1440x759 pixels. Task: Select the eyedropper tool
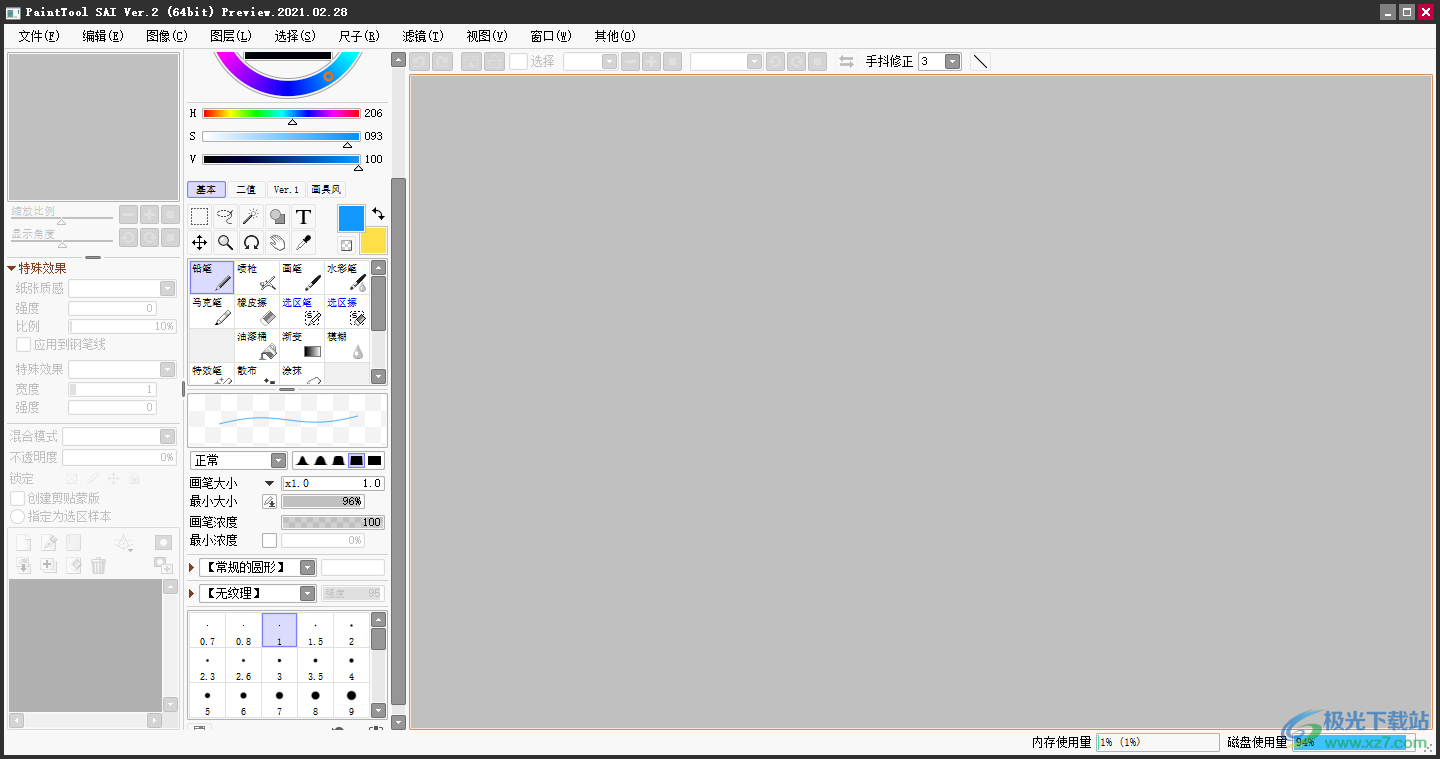point(304,242)
